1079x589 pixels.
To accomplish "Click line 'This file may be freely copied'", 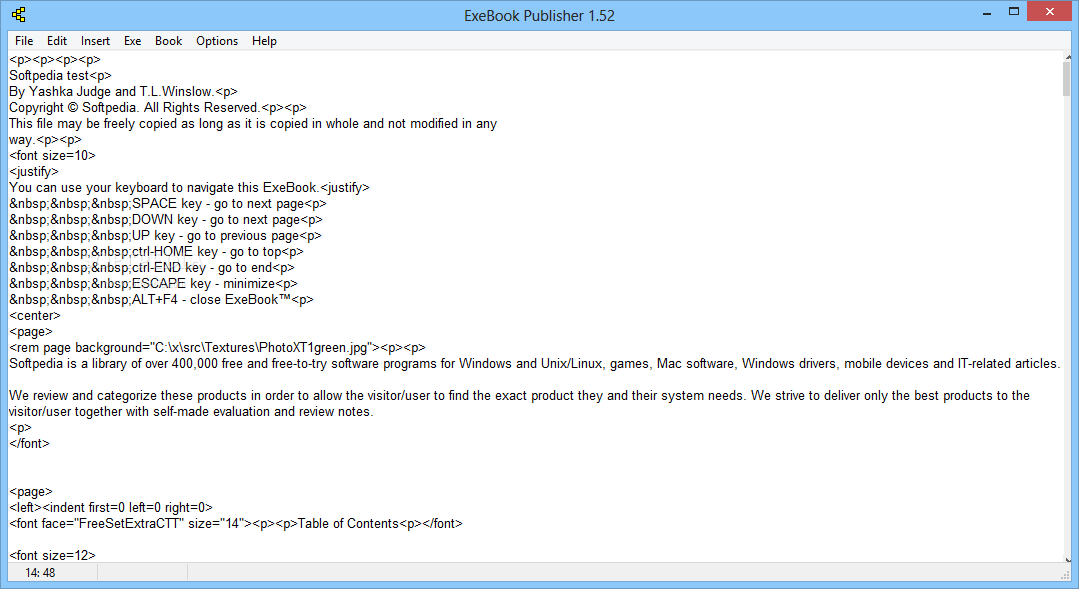I will click(253, 124).
